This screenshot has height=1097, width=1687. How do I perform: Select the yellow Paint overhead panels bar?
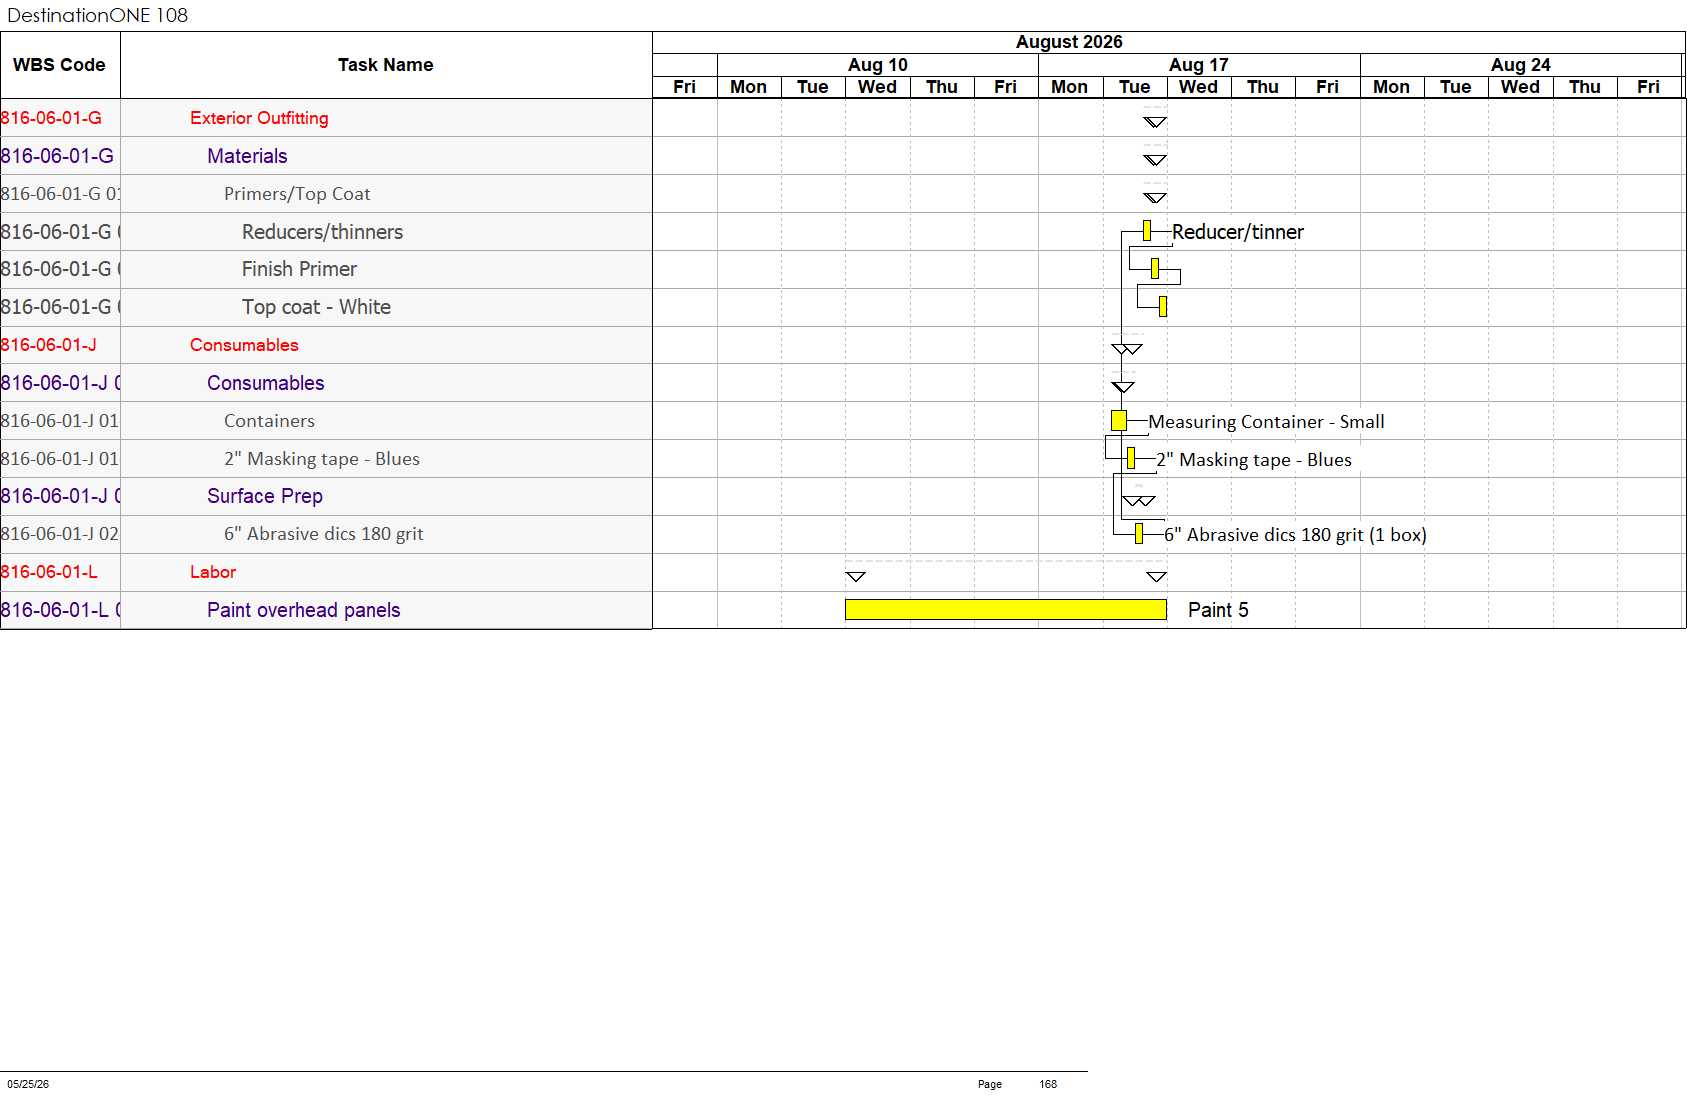[x=1006, y=610]
